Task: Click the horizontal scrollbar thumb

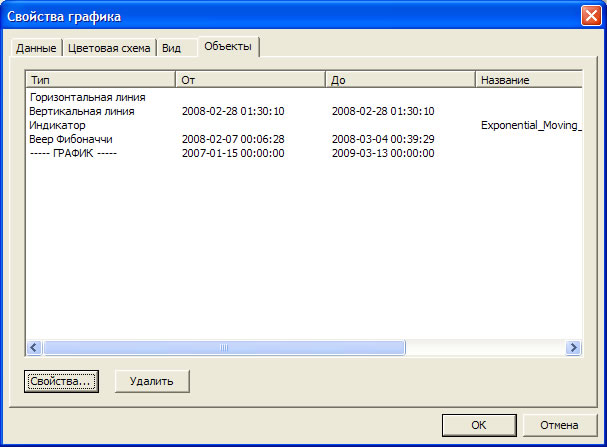Action: point(224,347)
